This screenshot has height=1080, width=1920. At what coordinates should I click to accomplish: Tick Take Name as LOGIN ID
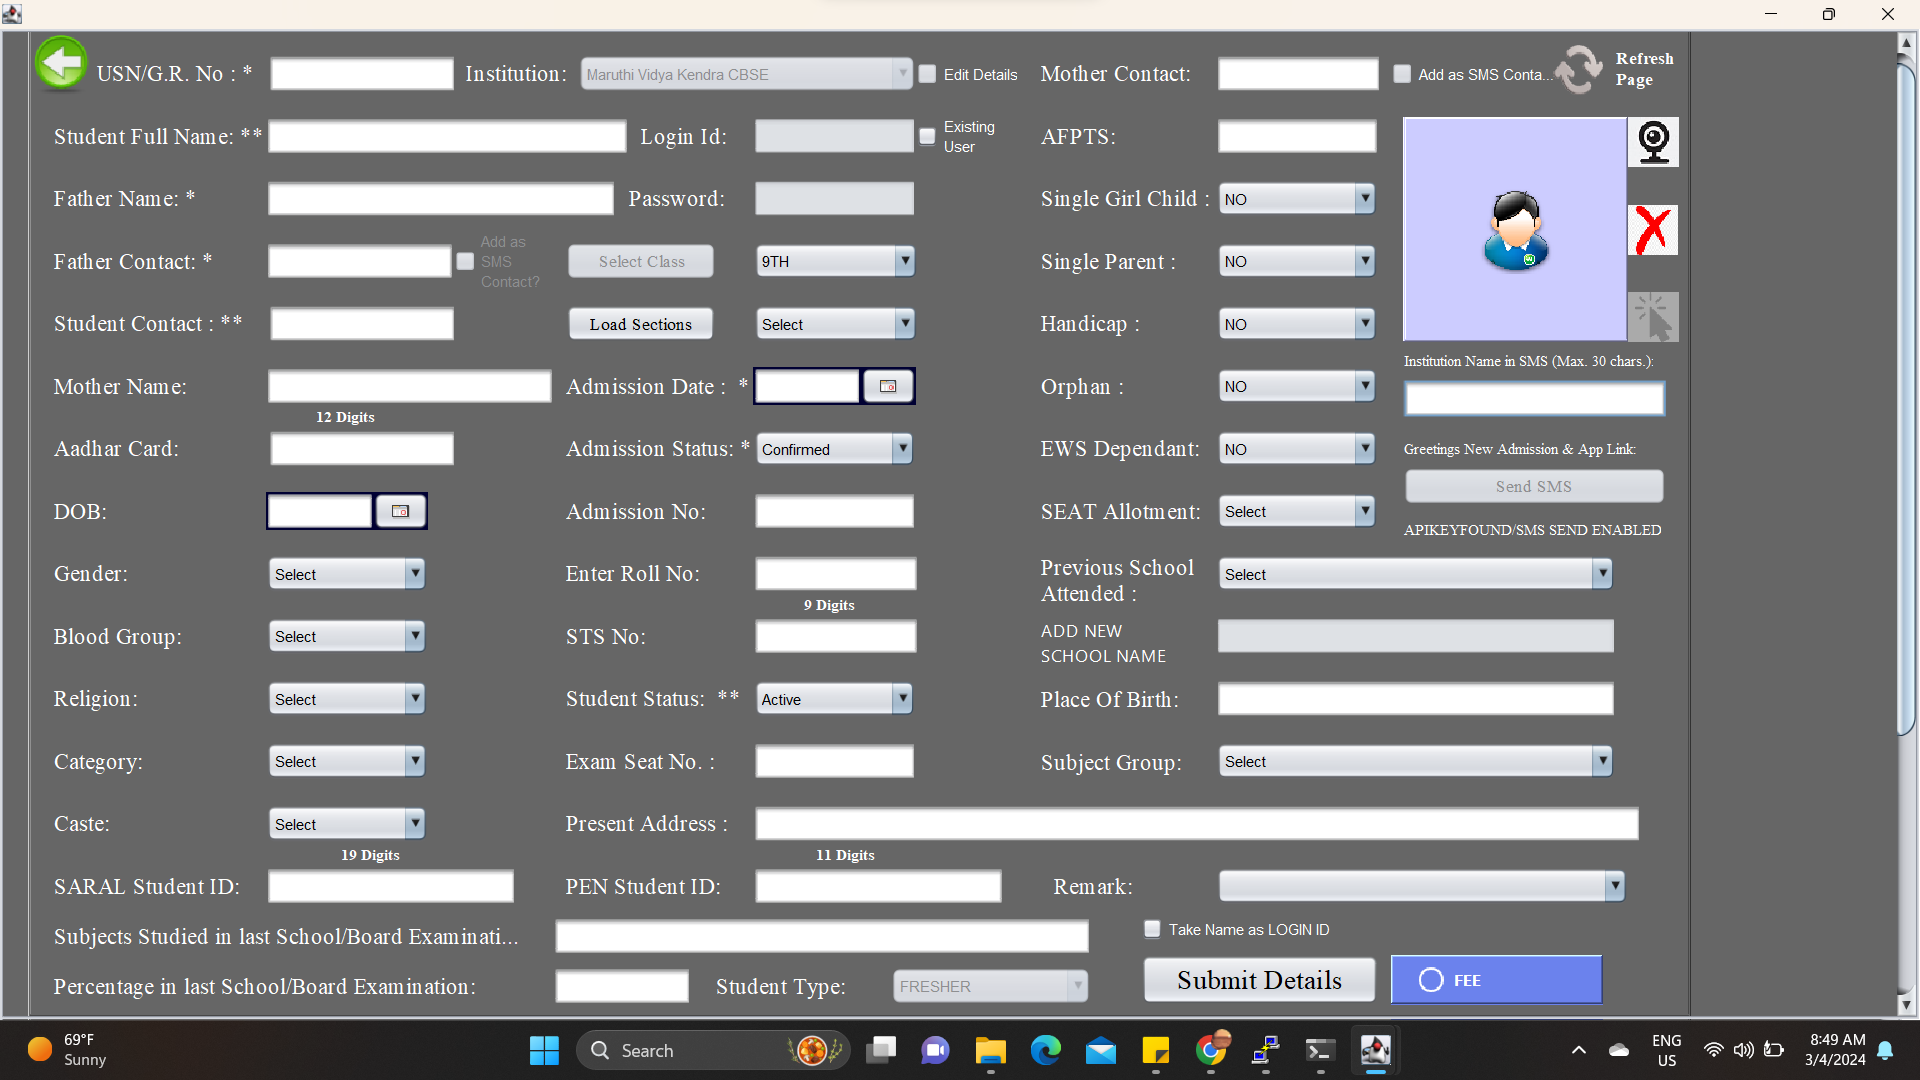pos(1152,929)
